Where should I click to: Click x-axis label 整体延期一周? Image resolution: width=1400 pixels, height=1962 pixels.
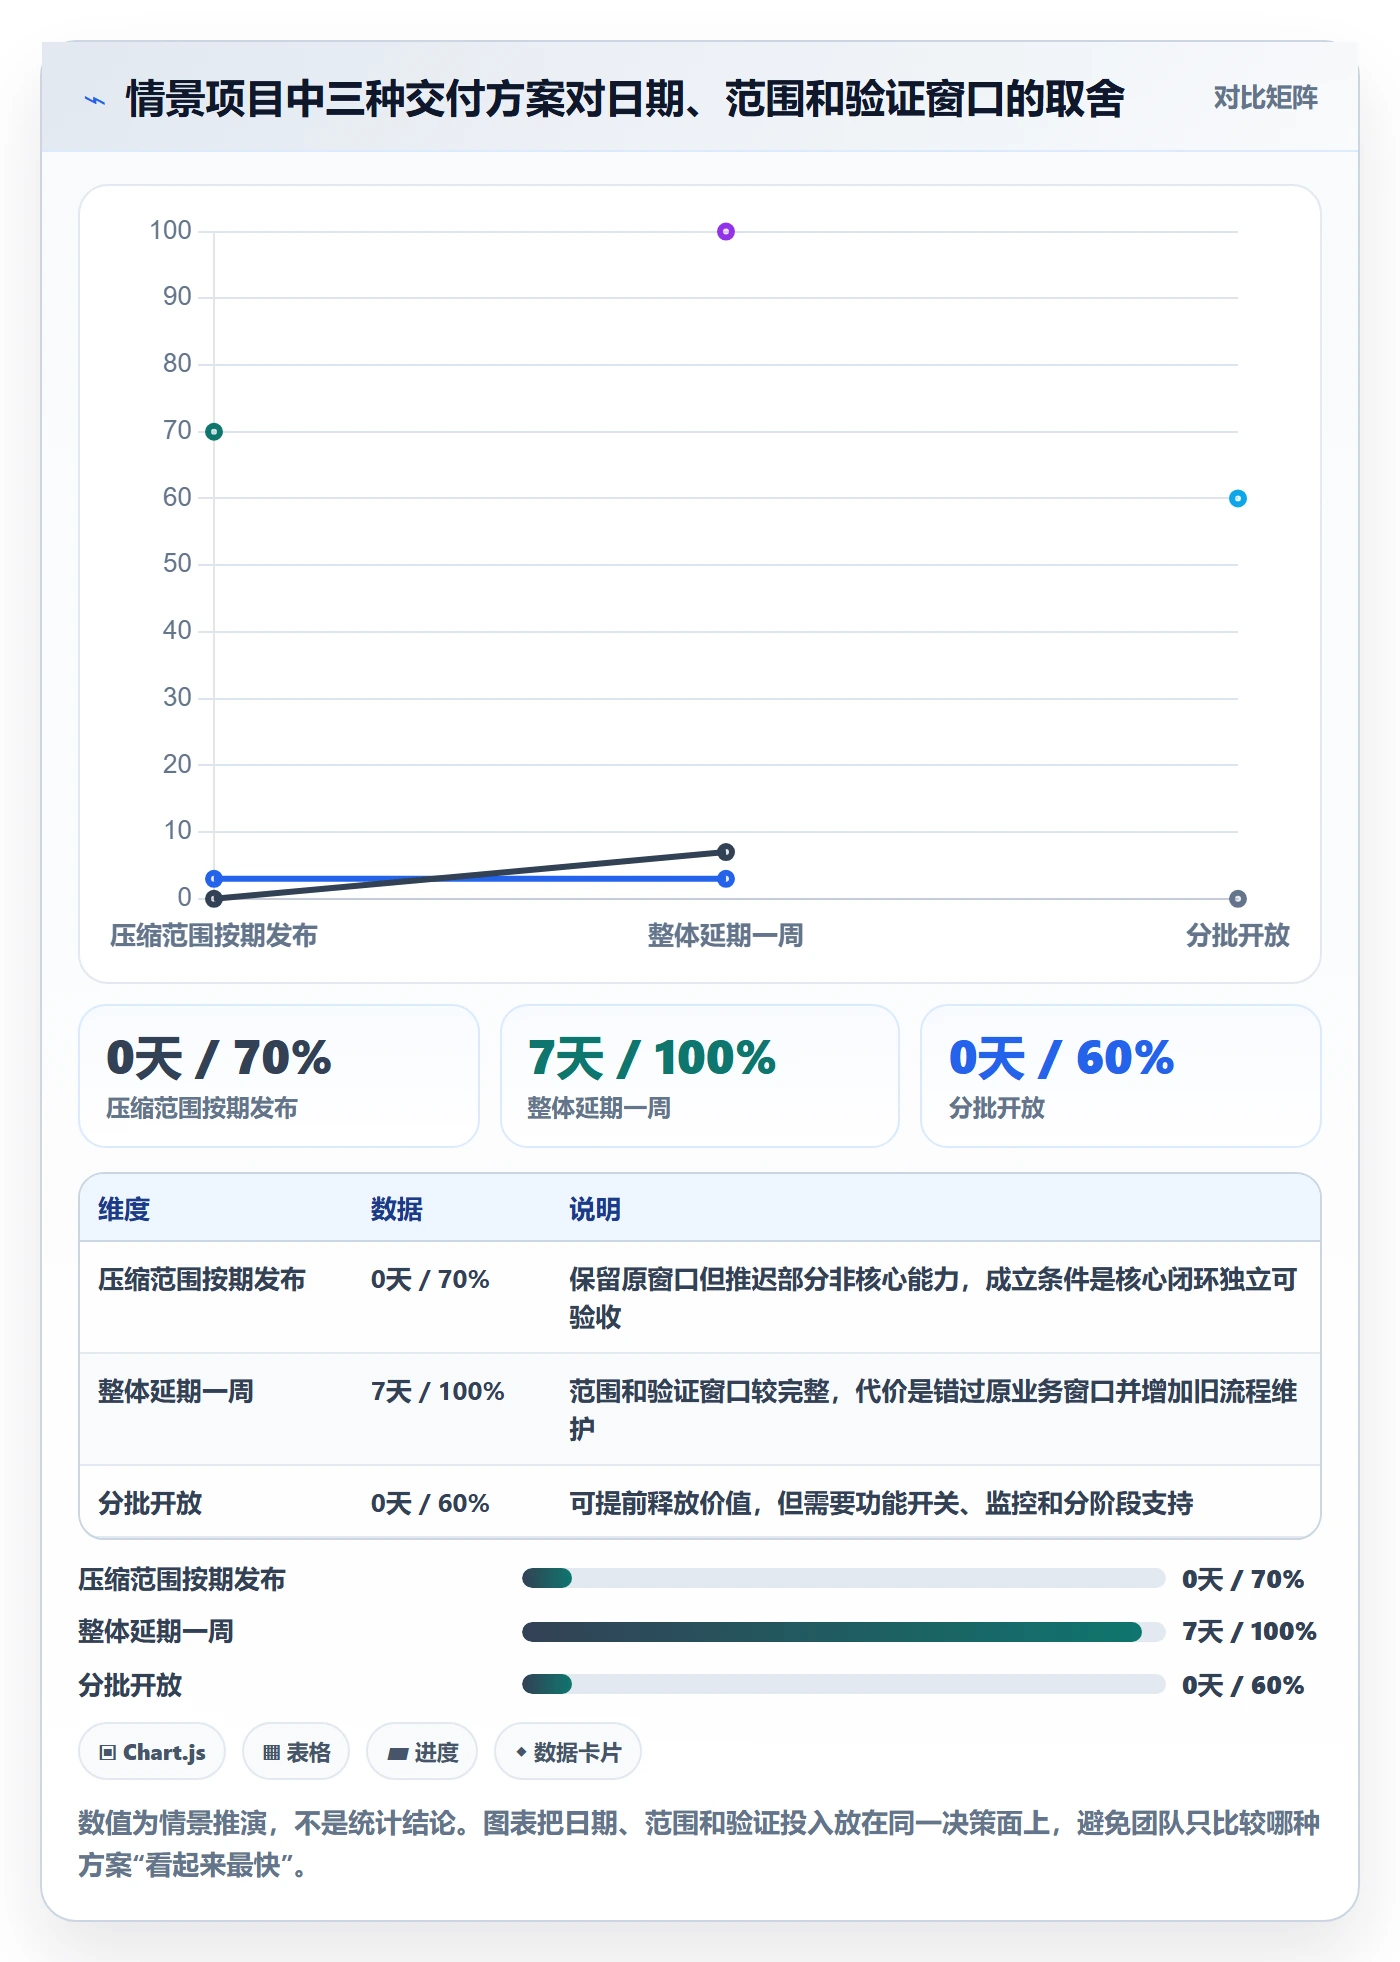pos(726,935)
